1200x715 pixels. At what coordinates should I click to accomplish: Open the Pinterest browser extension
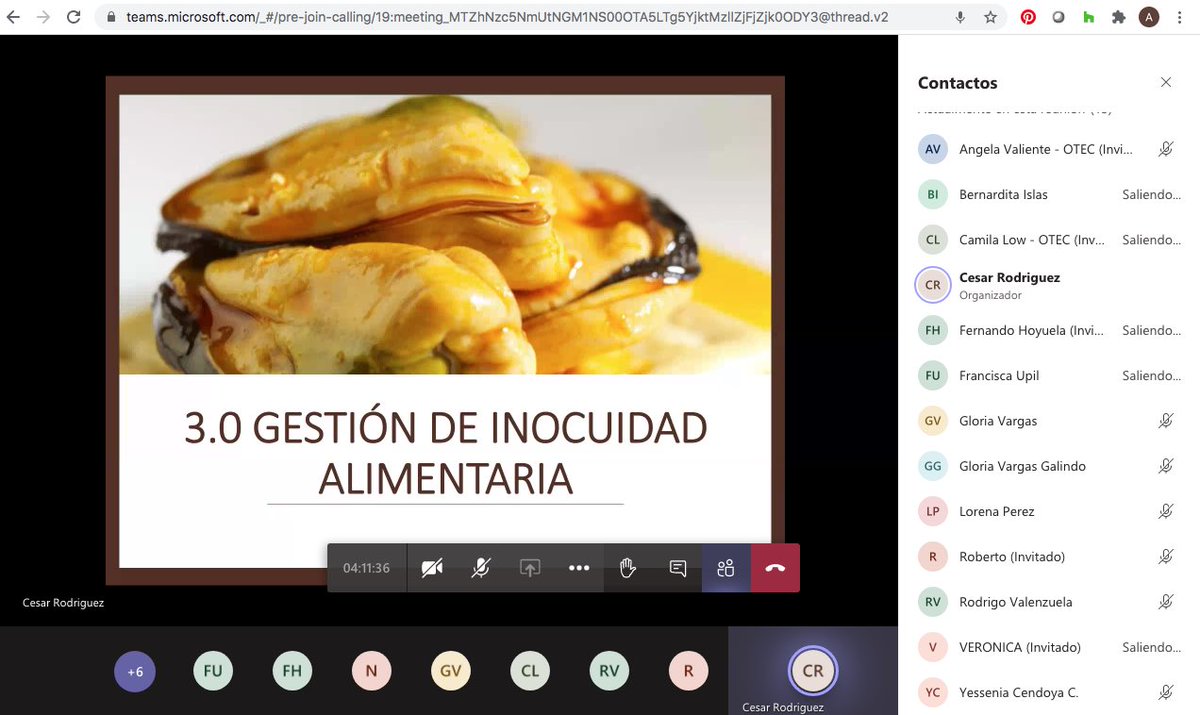pyautogui.click(x=1028, y=17)
